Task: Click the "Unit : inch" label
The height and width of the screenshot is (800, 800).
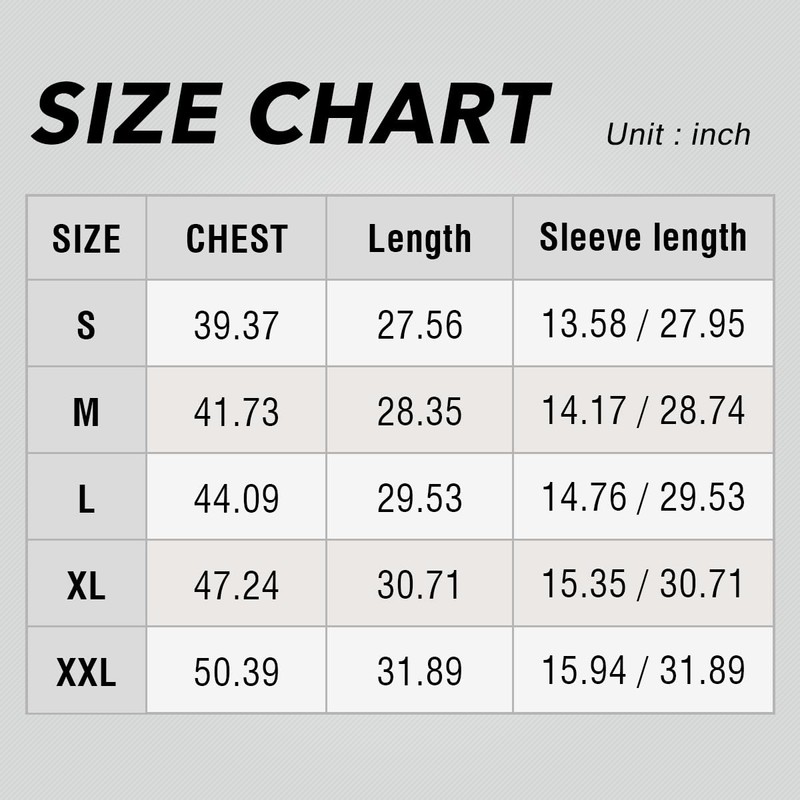Action: 677,134
